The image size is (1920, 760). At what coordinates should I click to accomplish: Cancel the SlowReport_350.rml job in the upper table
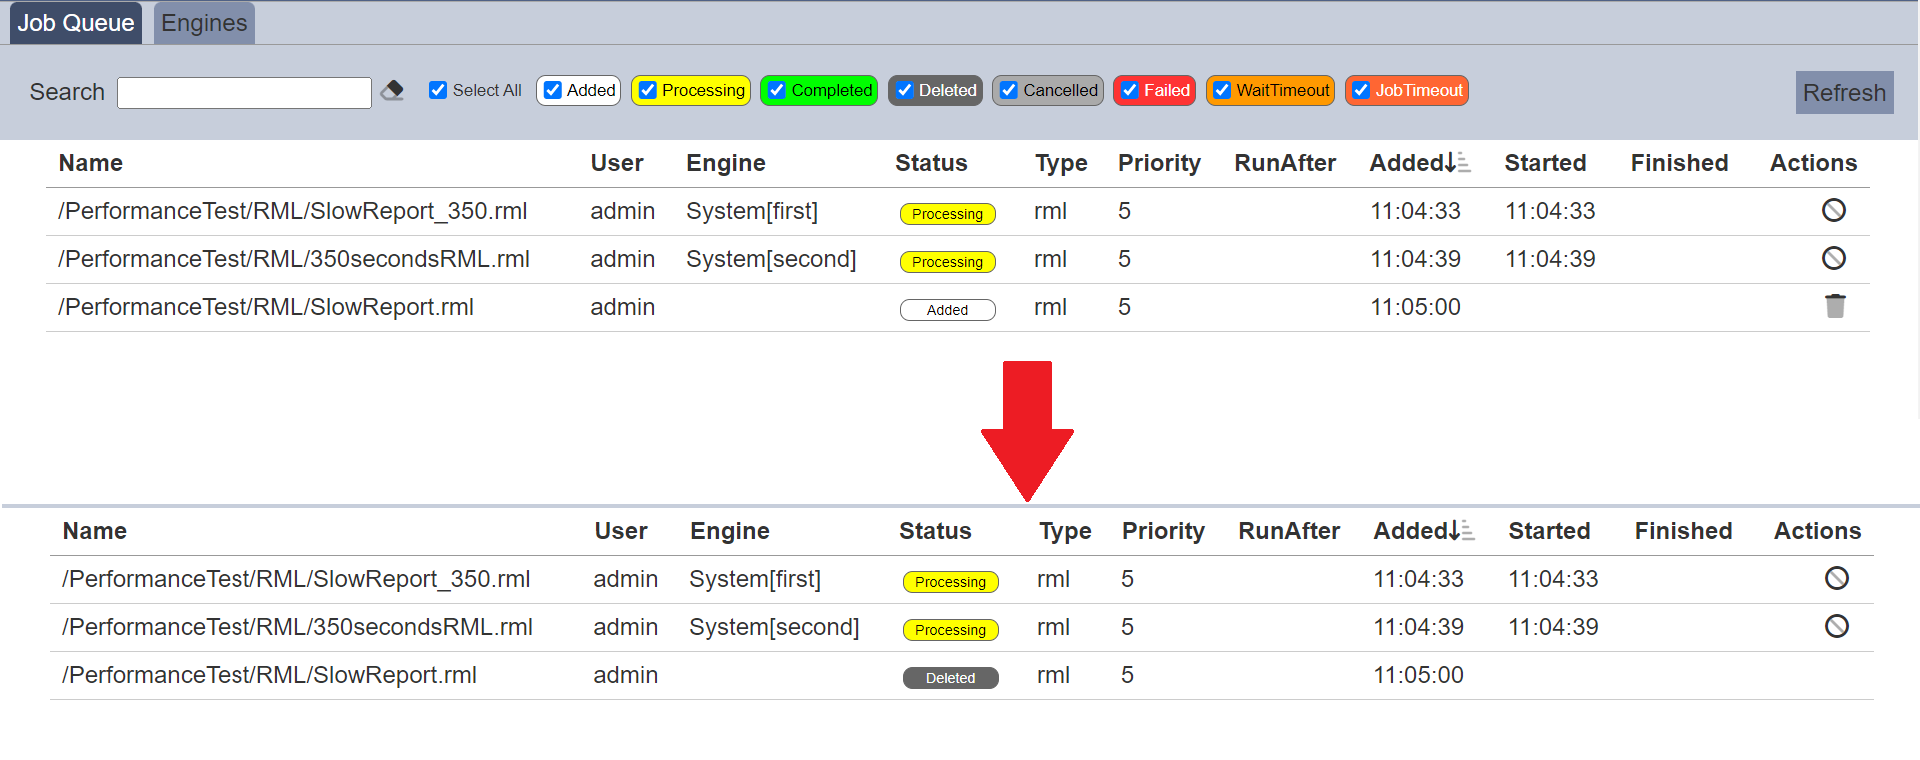click(1834, 210)
